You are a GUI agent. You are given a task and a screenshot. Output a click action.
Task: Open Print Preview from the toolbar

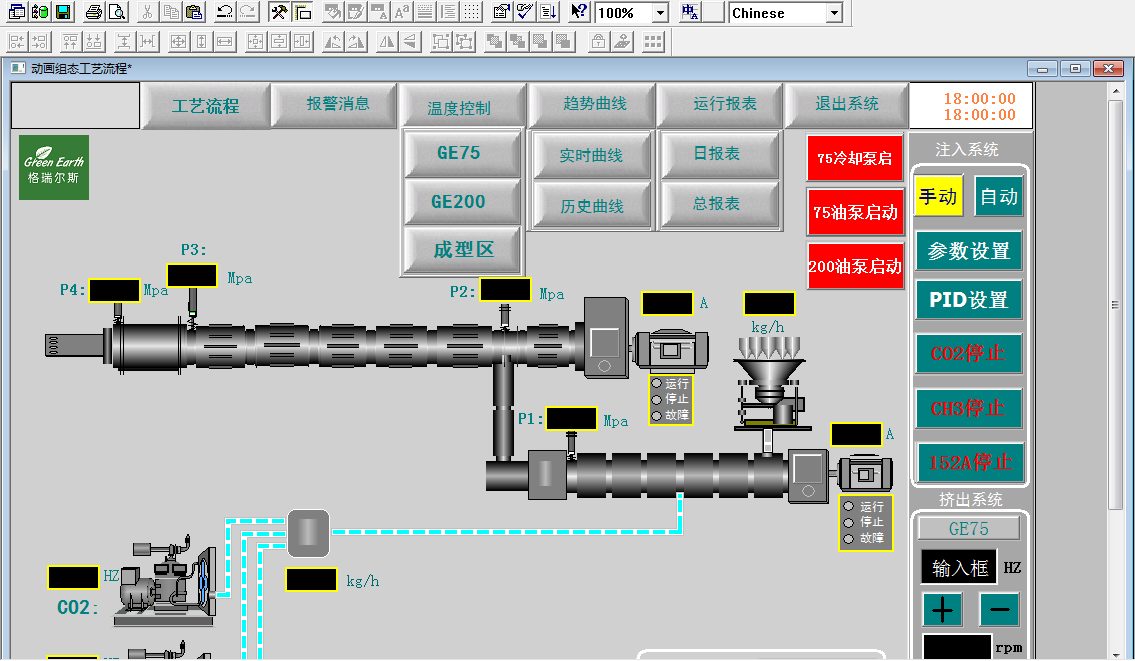coord(116,13)
